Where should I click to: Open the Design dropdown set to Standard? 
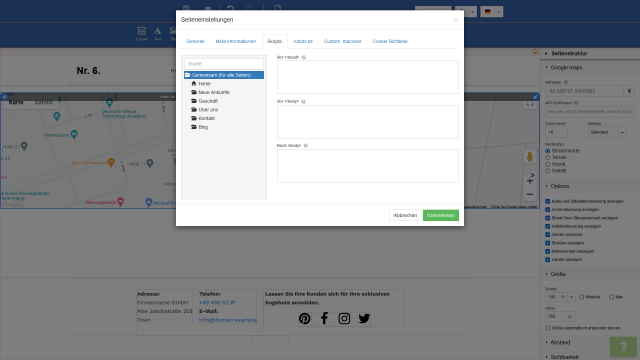tap(607, 132)
